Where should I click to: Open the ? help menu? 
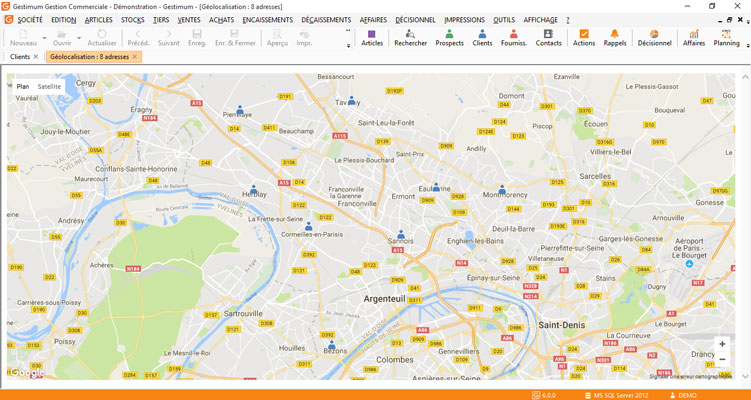pyautogui.click(x=568, y=20)
